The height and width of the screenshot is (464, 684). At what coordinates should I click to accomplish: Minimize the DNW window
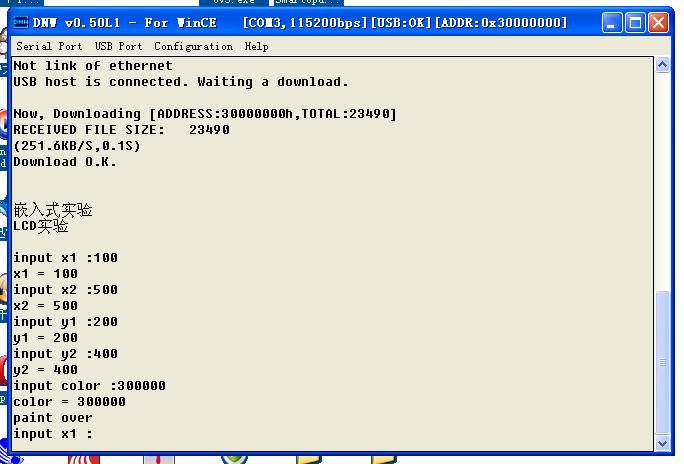tap(612, 23)
